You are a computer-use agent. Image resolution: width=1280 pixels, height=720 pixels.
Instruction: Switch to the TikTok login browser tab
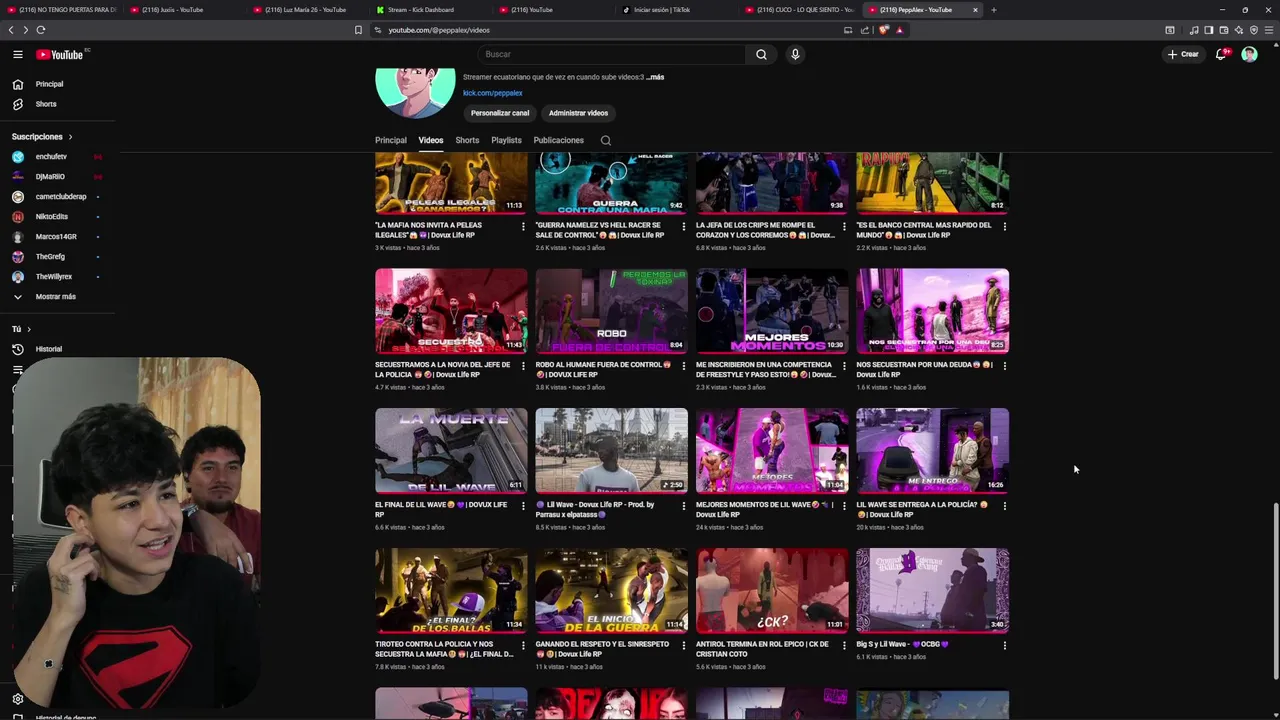tap(675, 10)
